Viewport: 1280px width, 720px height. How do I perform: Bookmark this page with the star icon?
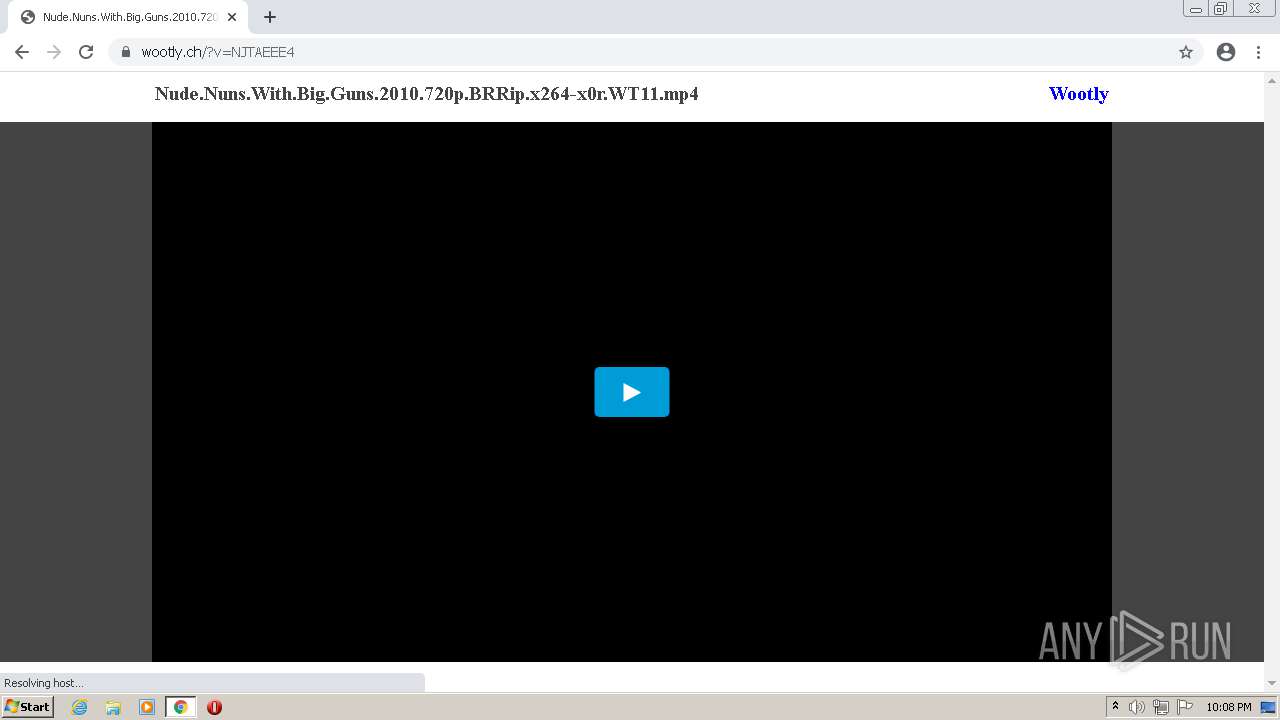click(1186, 52)
